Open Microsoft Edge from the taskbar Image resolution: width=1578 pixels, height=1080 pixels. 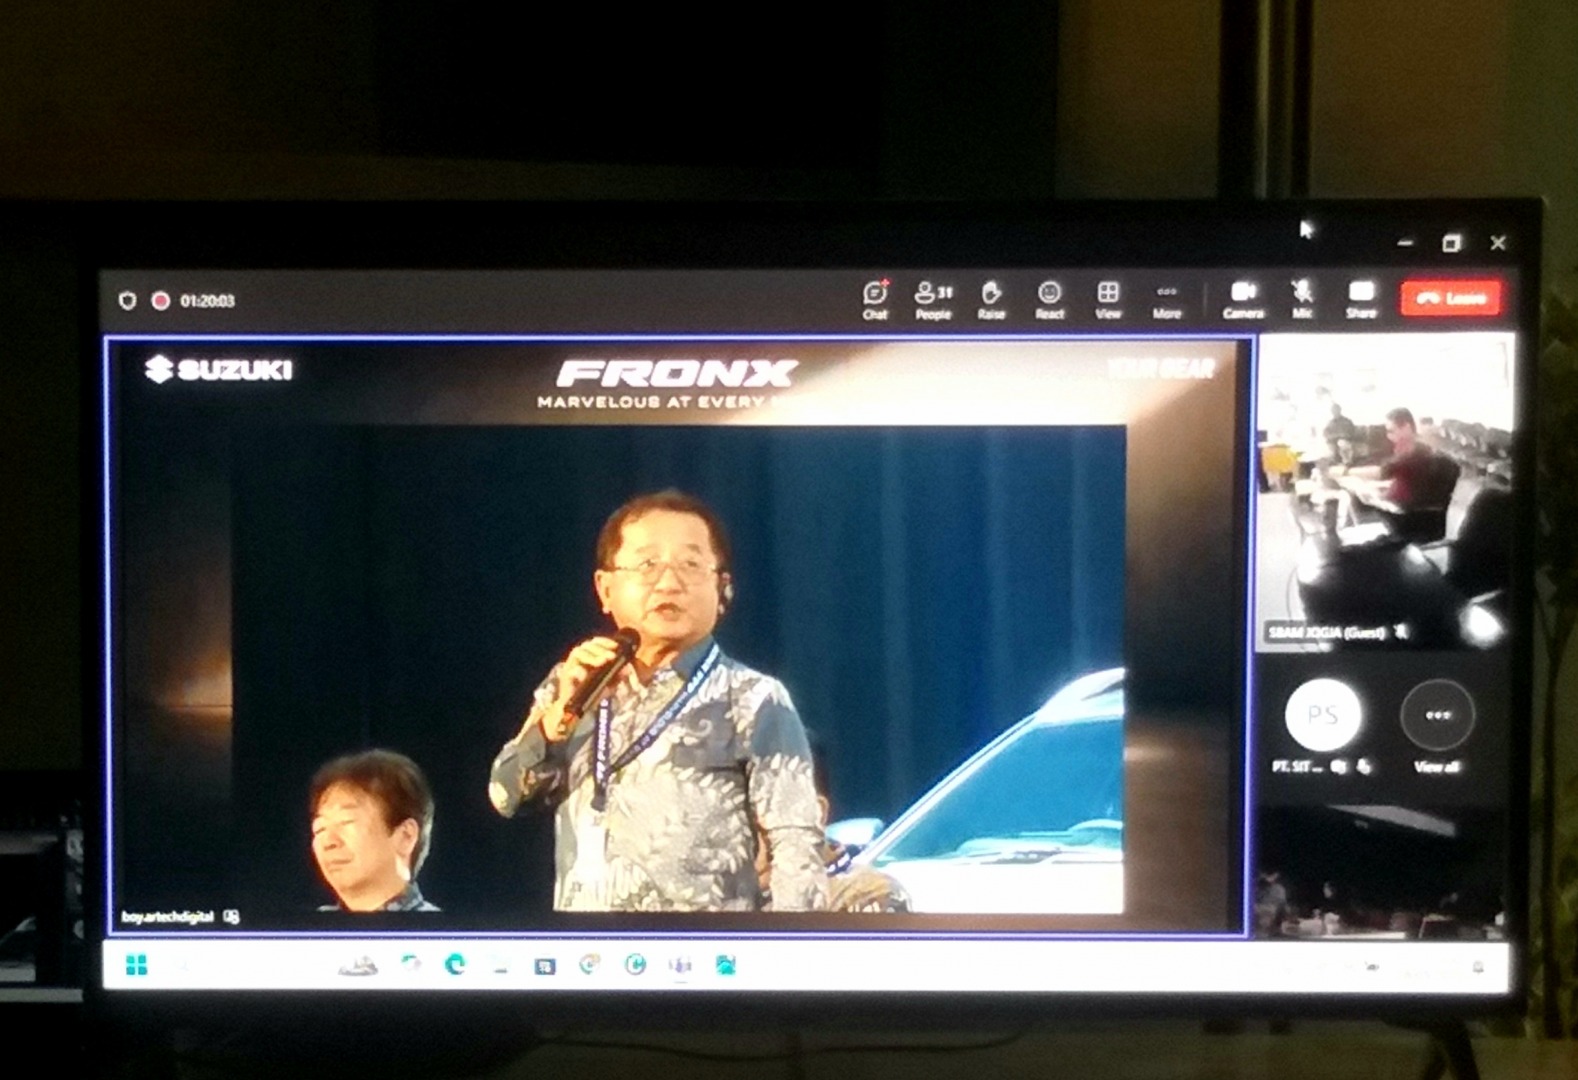click(455, 964)
